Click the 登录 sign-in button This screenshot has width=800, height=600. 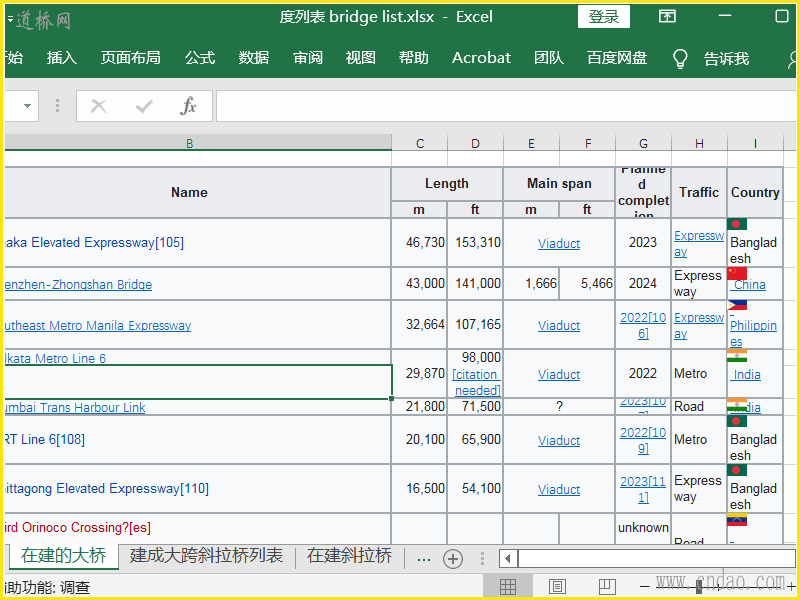(x=604, y=17)
